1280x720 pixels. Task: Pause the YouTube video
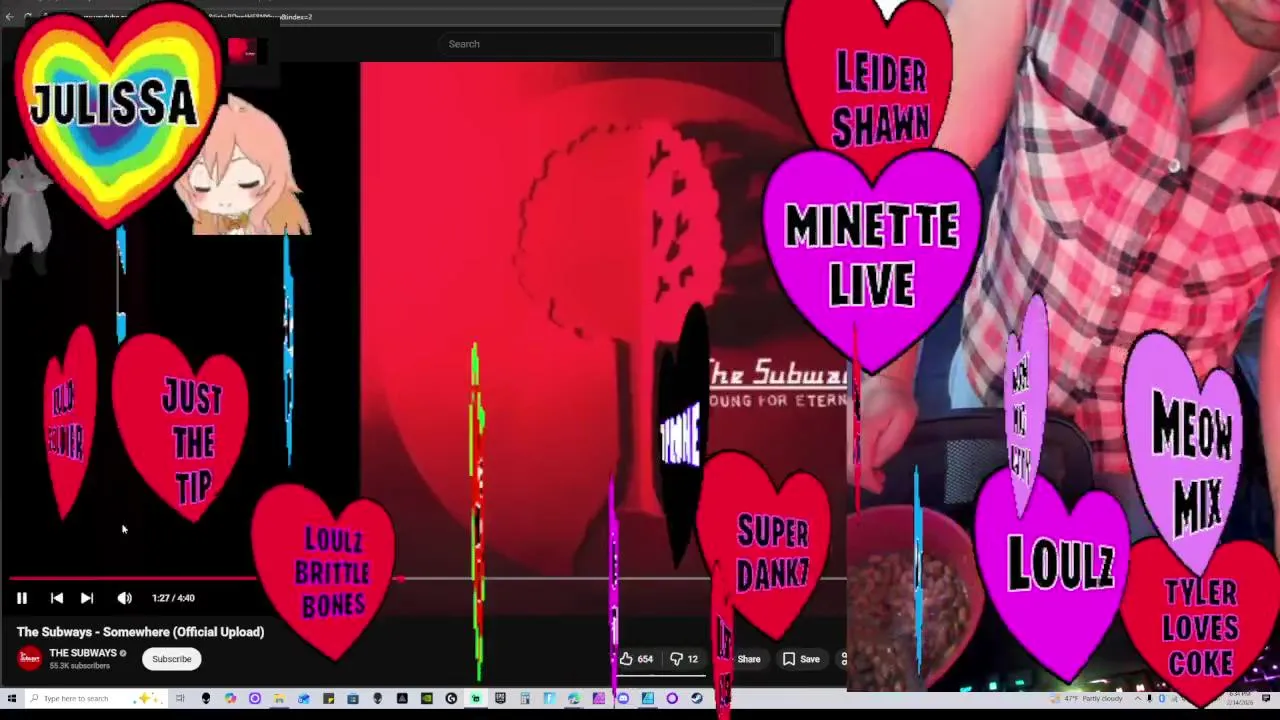coord(21,598)
